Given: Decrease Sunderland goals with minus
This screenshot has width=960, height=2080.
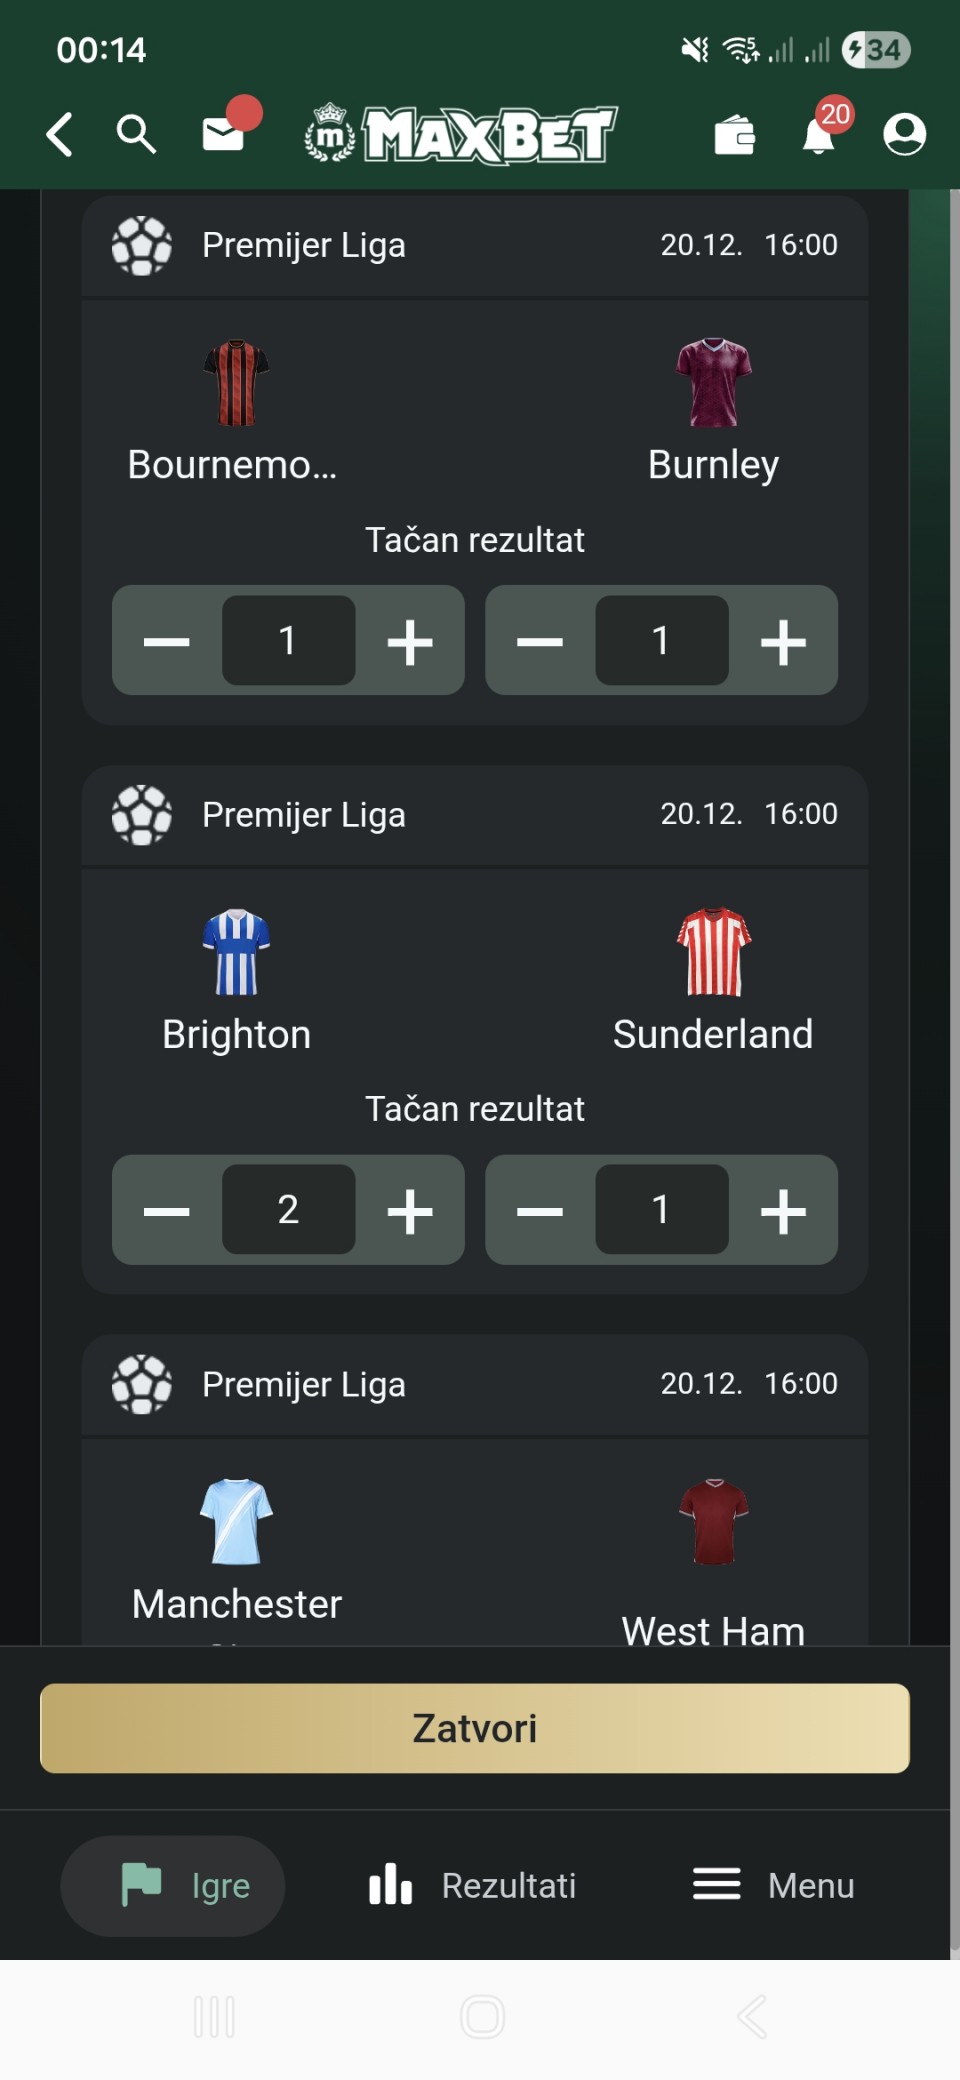Looking at the screenshot, I should pyautogui.click(x=540, y=1211).
